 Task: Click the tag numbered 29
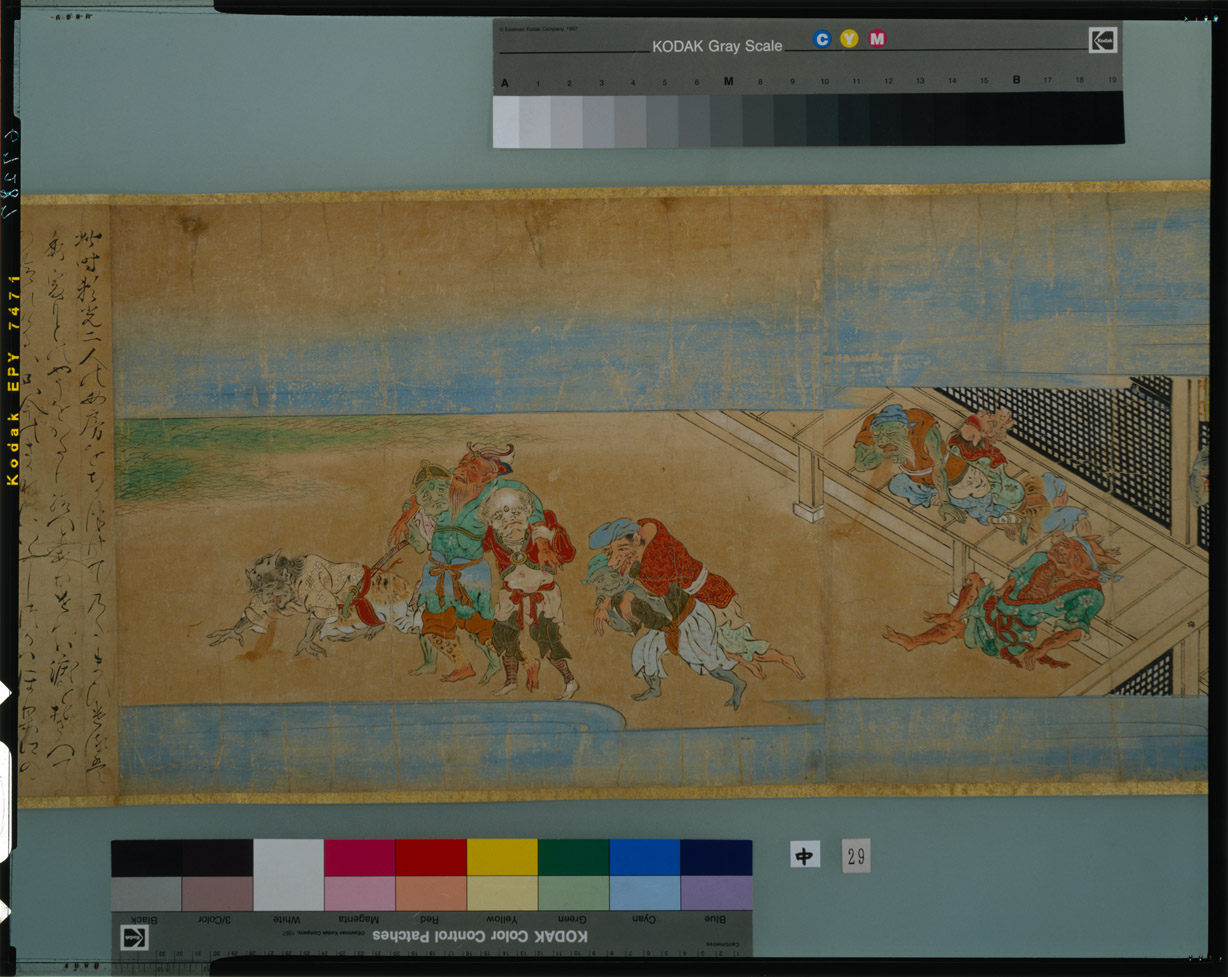click(856, 855)
